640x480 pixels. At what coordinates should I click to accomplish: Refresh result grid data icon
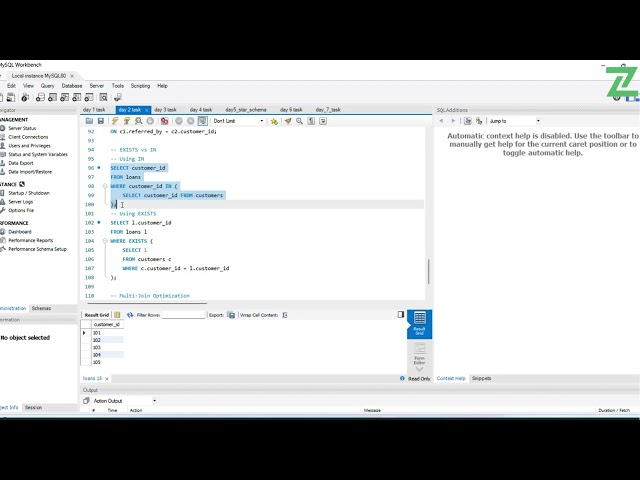[x=130, y=315]
